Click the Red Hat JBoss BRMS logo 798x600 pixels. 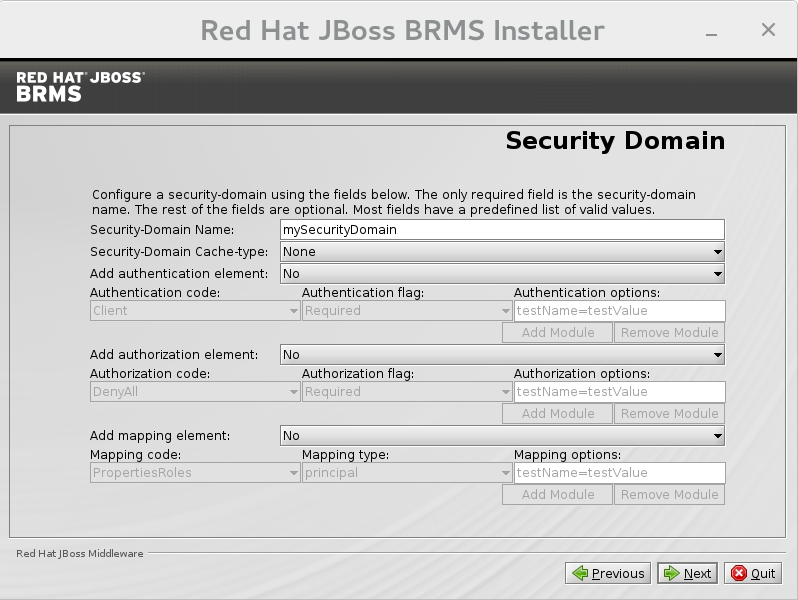[80, 87]
